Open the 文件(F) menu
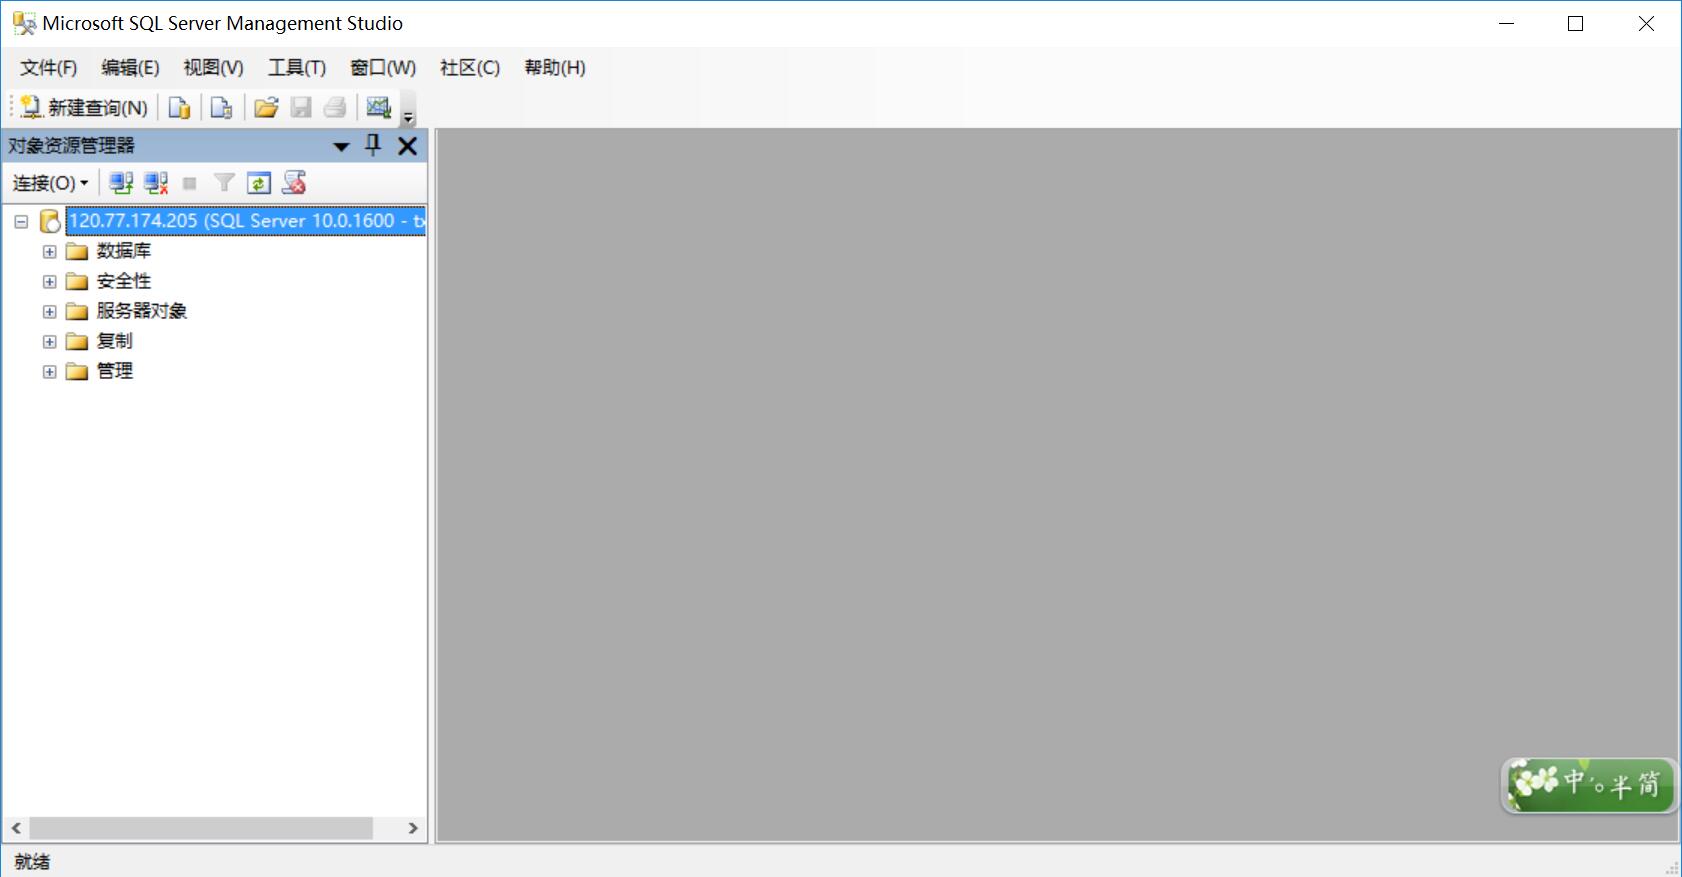 [x=48, y=68]
